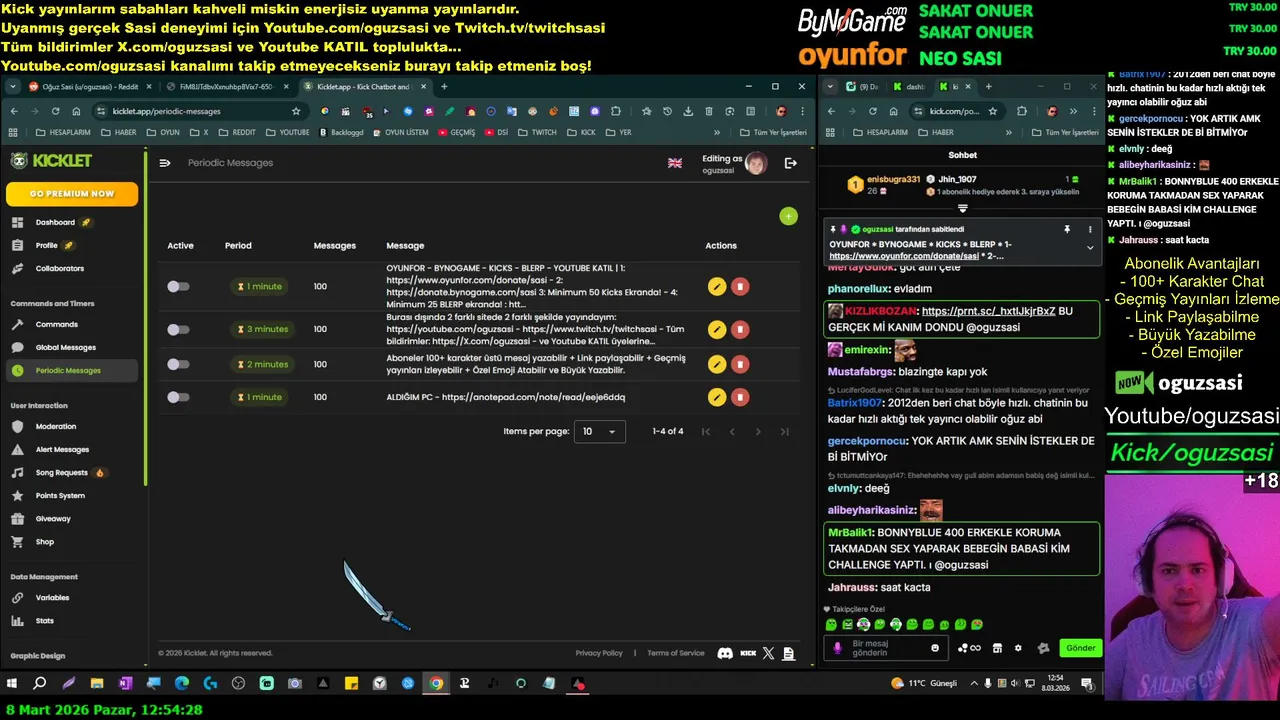Collapse the Kicklet sidebar with hamburger icon

(165, 163)
